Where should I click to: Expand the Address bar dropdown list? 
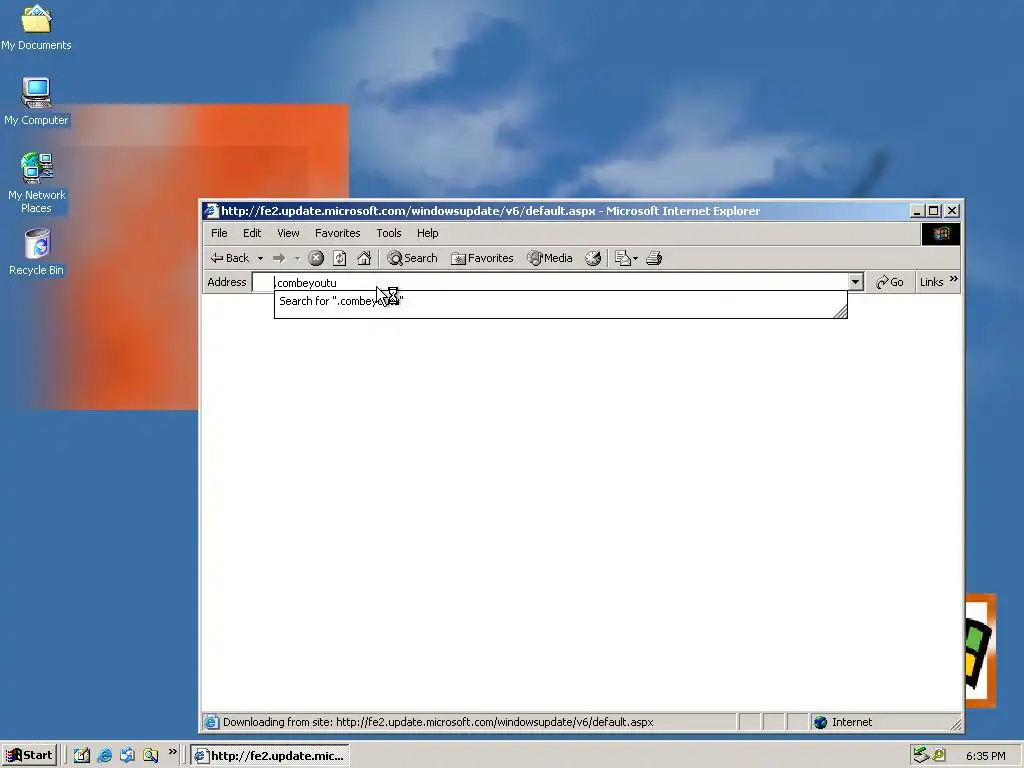point(856,282)
